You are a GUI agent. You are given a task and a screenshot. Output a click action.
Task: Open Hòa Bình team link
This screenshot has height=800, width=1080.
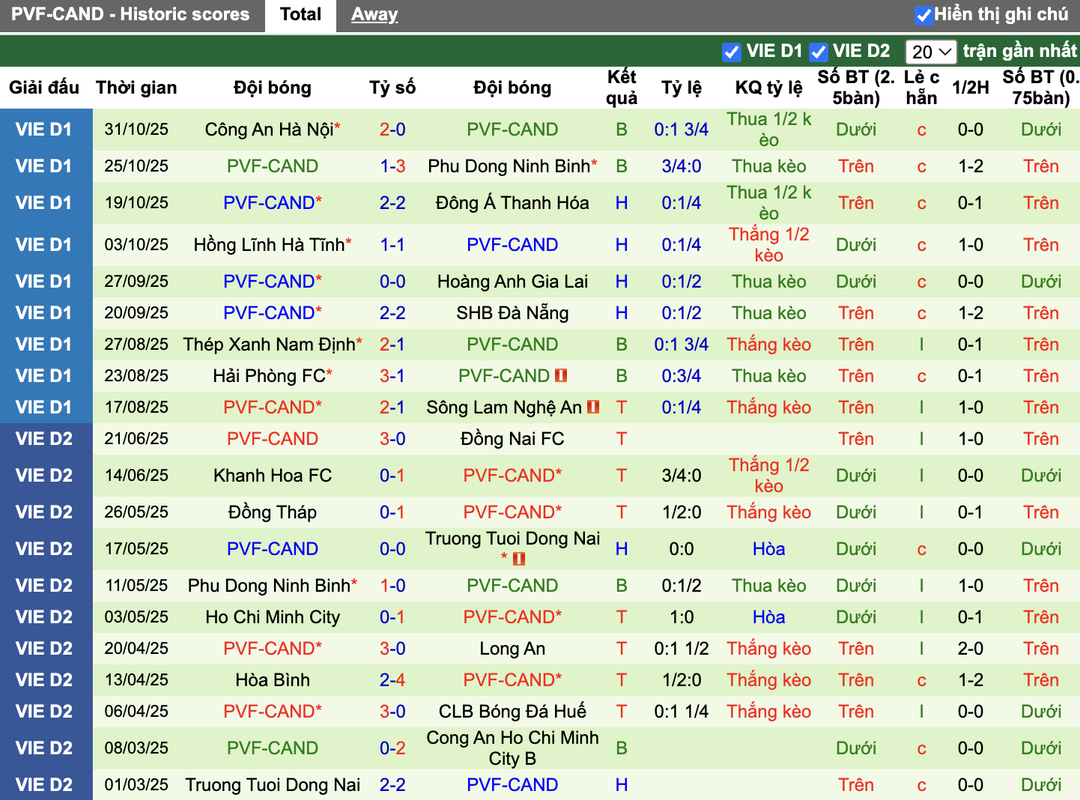pyautogui.click(x=273, y=680)
